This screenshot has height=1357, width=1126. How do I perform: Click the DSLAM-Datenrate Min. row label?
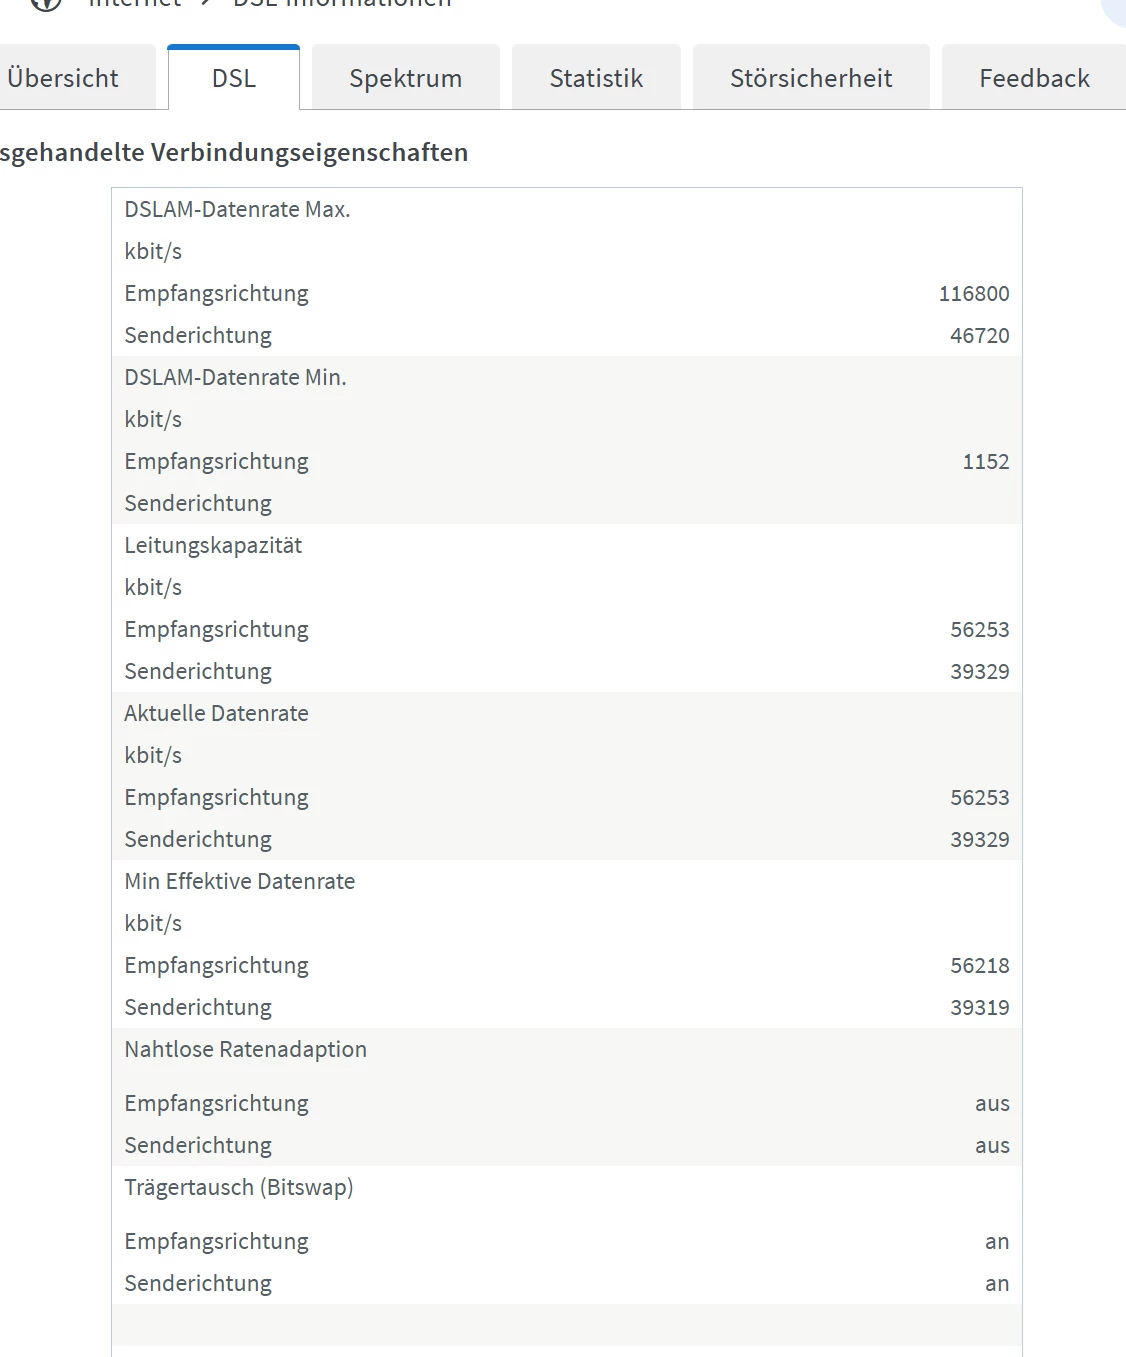point(235,378)
